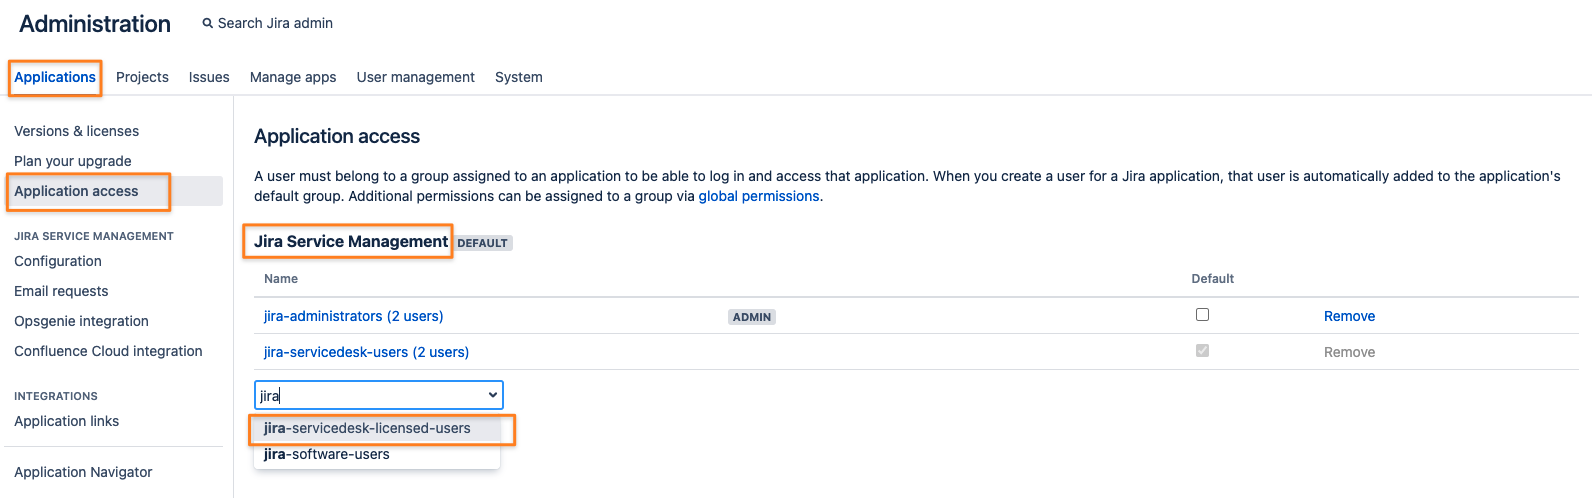Open Versions & licenses in sidebar

tap(76, 131)
